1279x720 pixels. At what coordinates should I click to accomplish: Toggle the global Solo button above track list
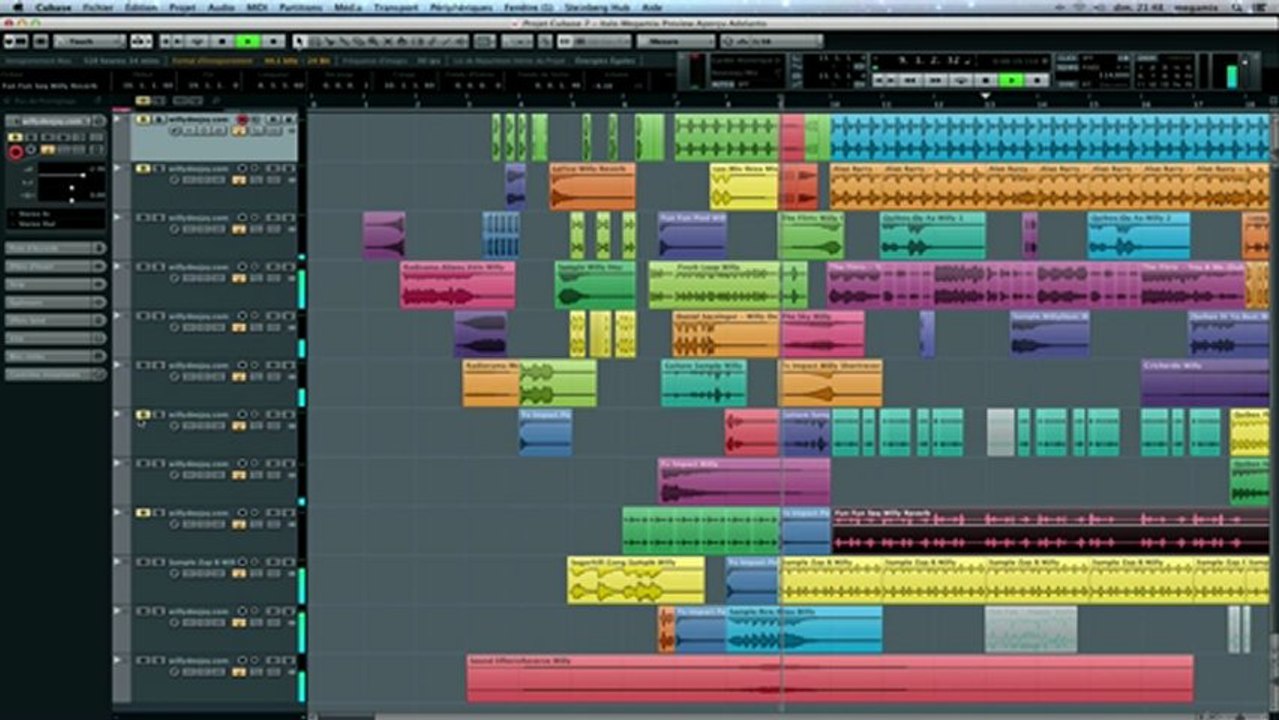pyautogui.click(x=158, y=101)
